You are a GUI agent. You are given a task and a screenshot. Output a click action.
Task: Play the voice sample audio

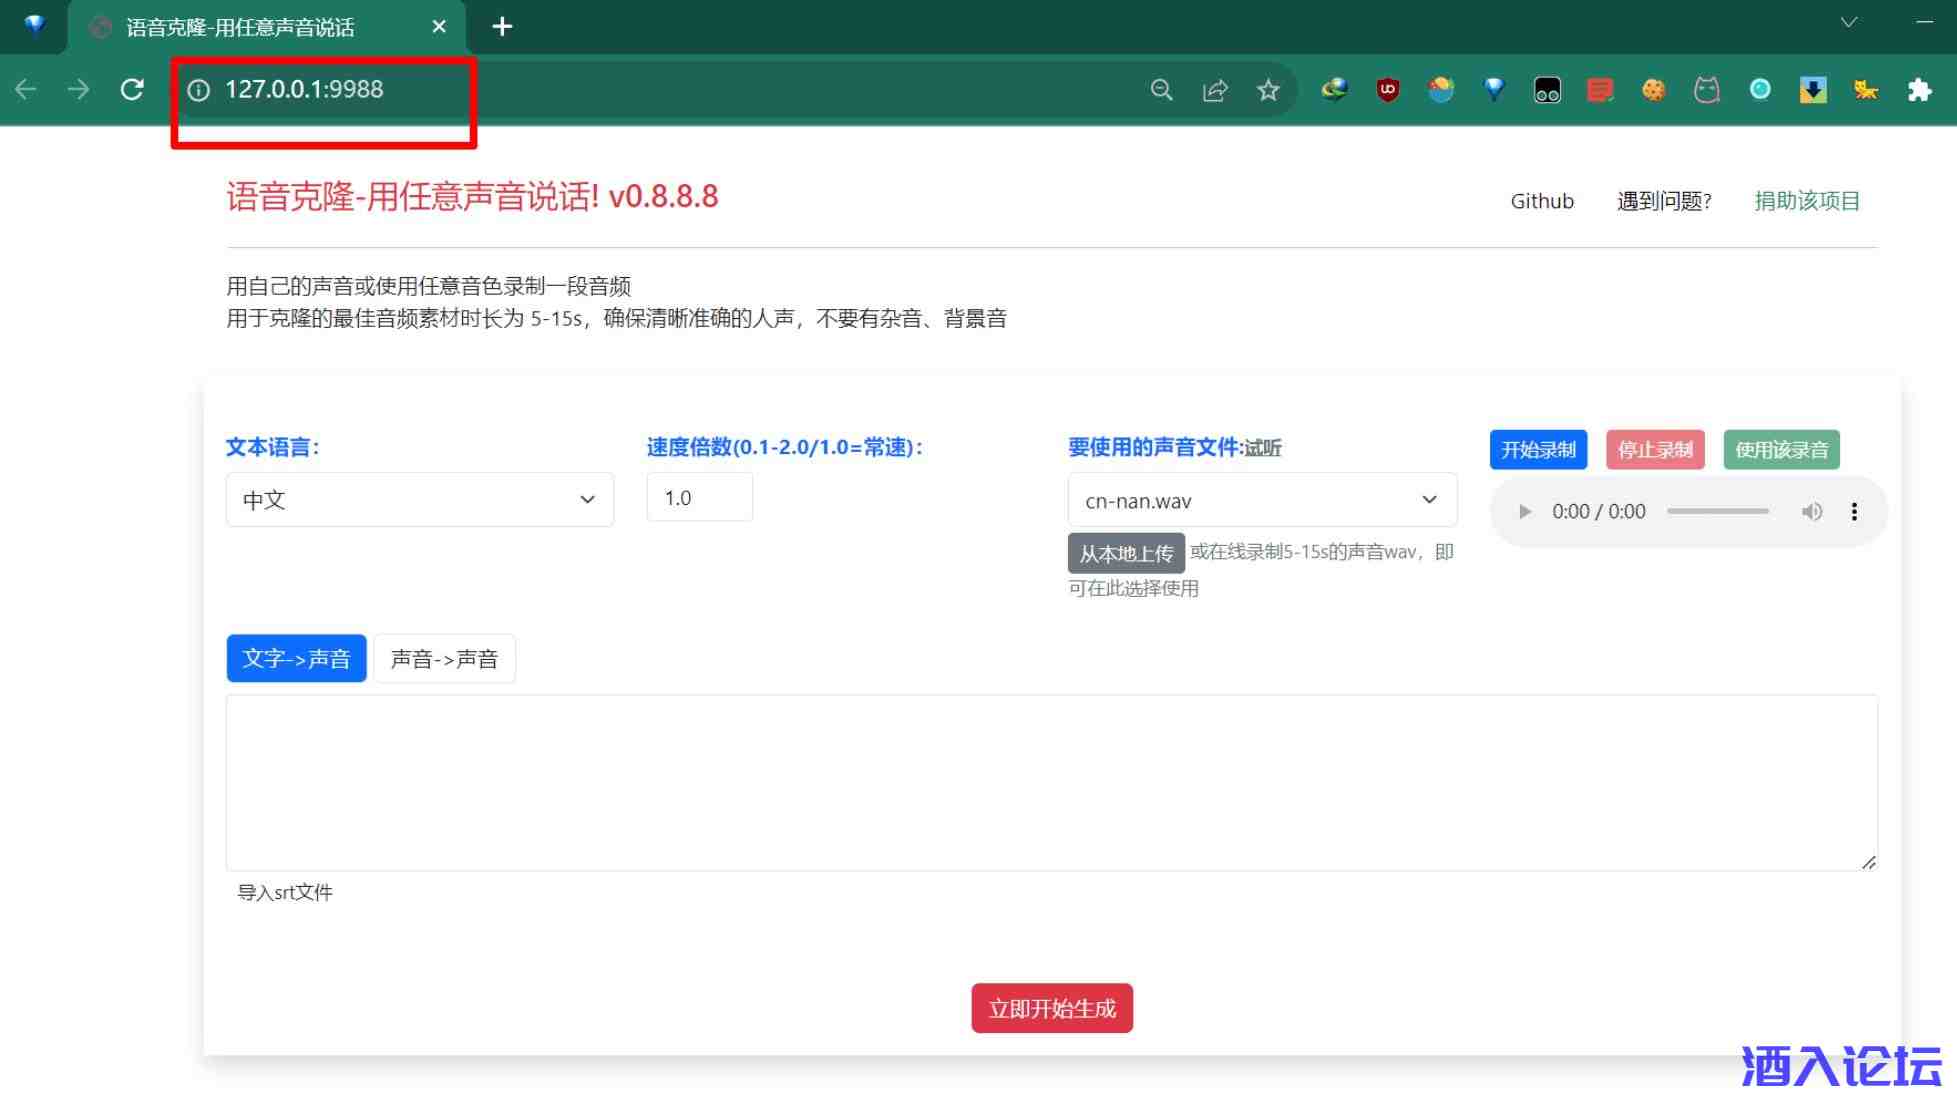pos(1524,512)
